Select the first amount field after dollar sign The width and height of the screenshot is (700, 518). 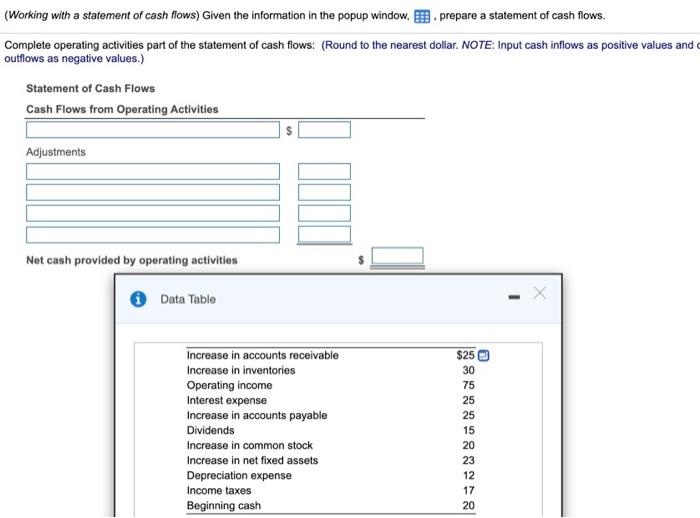point(325,130)
